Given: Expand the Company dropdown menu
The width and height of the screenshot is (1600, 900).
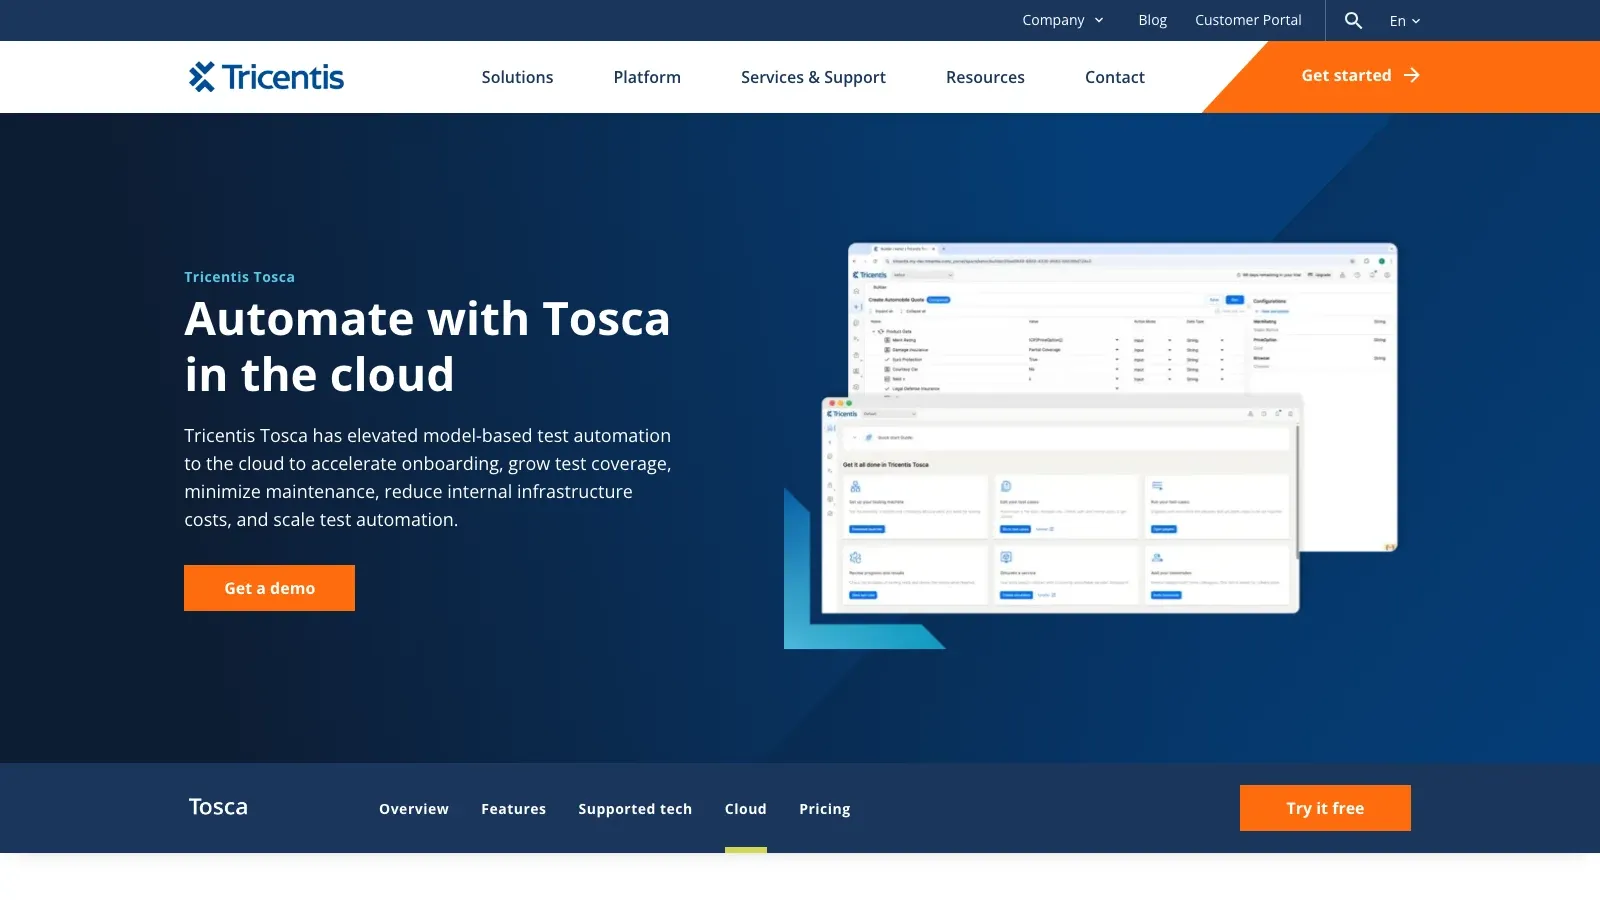Looking at the screenshot, I should coord(1063,20).
